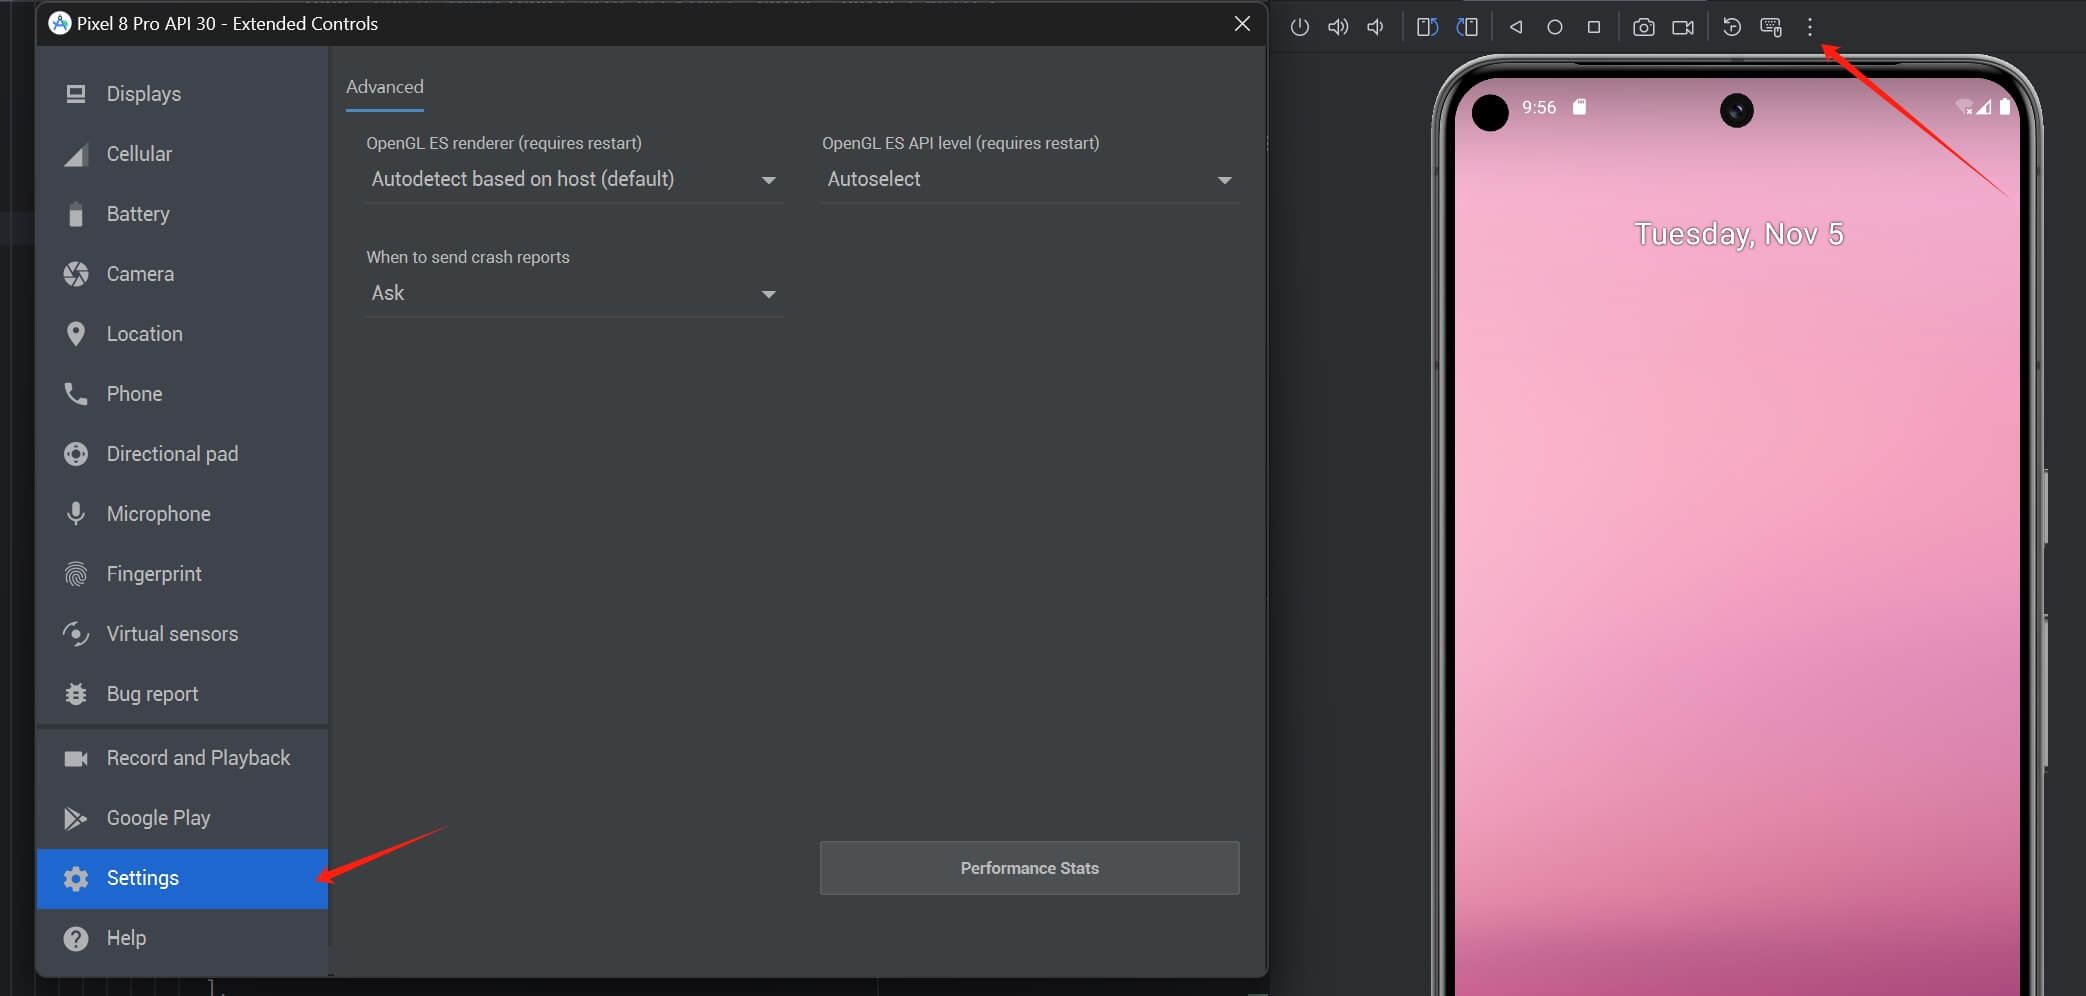Rotate the emulator clockwise
The image size is (2086, 996).
(x=1467, y=27)
